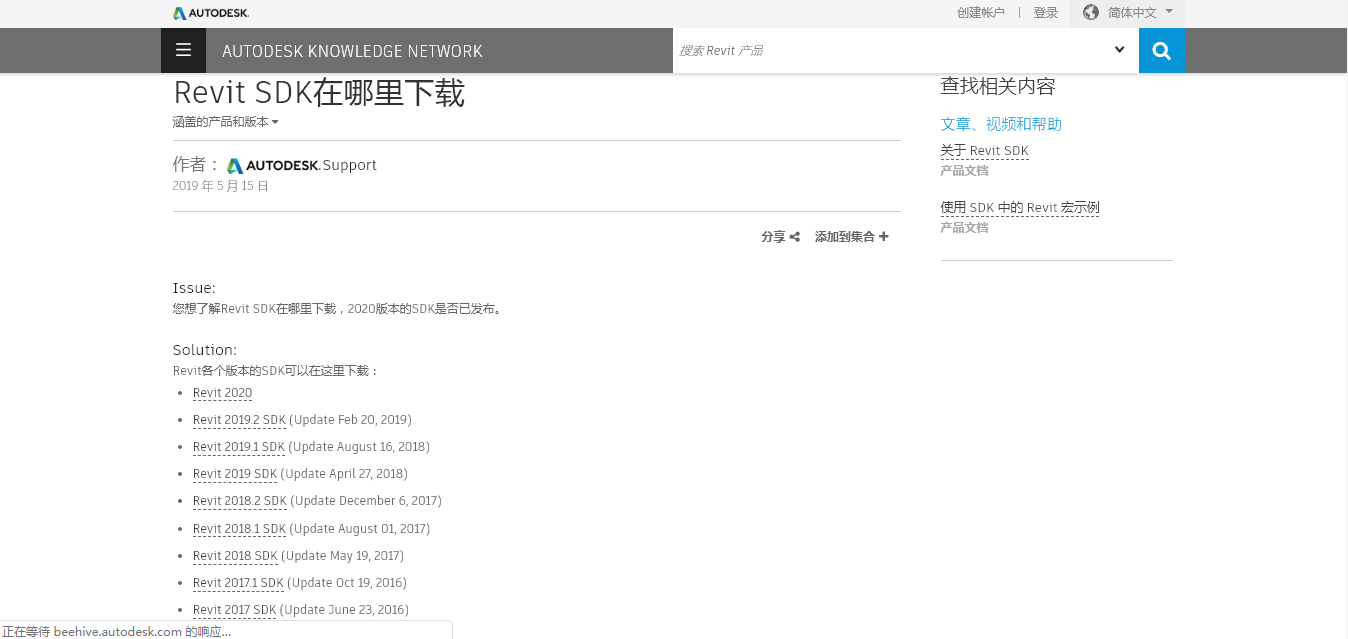Click the plus icon next to 添加到集合

coord(884,236)
